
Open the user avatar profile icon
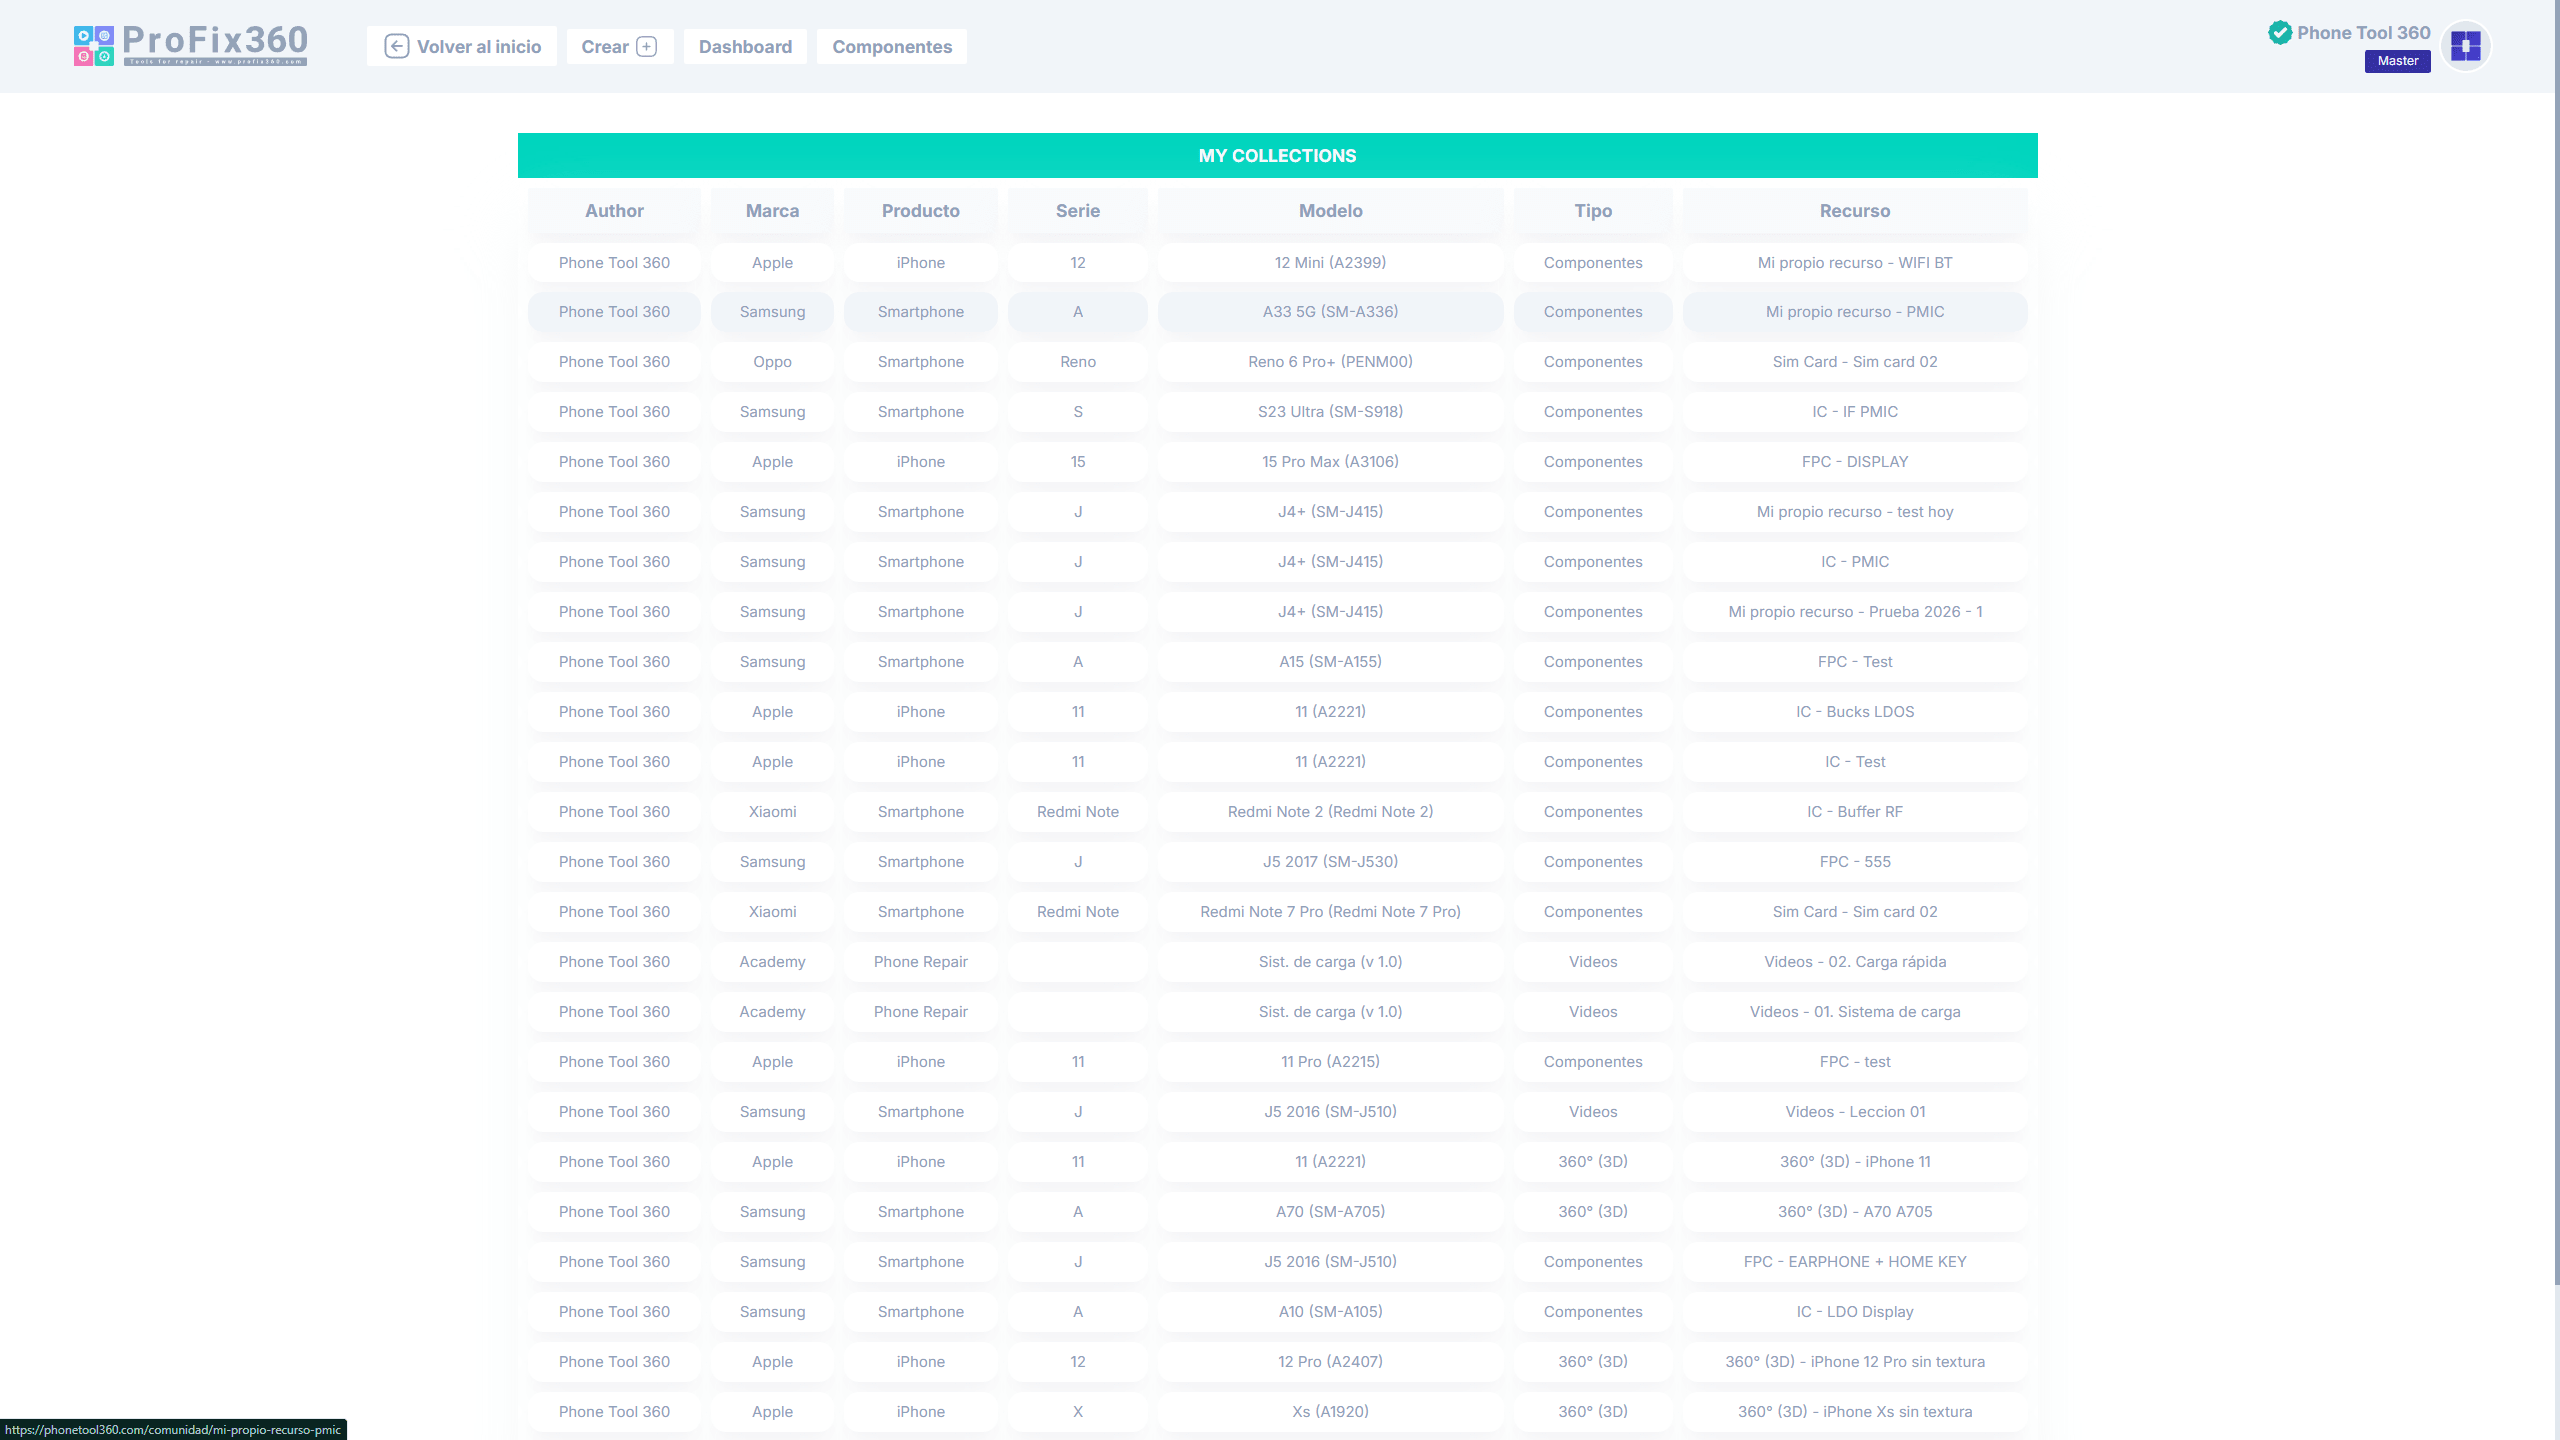pos(2465,47)
